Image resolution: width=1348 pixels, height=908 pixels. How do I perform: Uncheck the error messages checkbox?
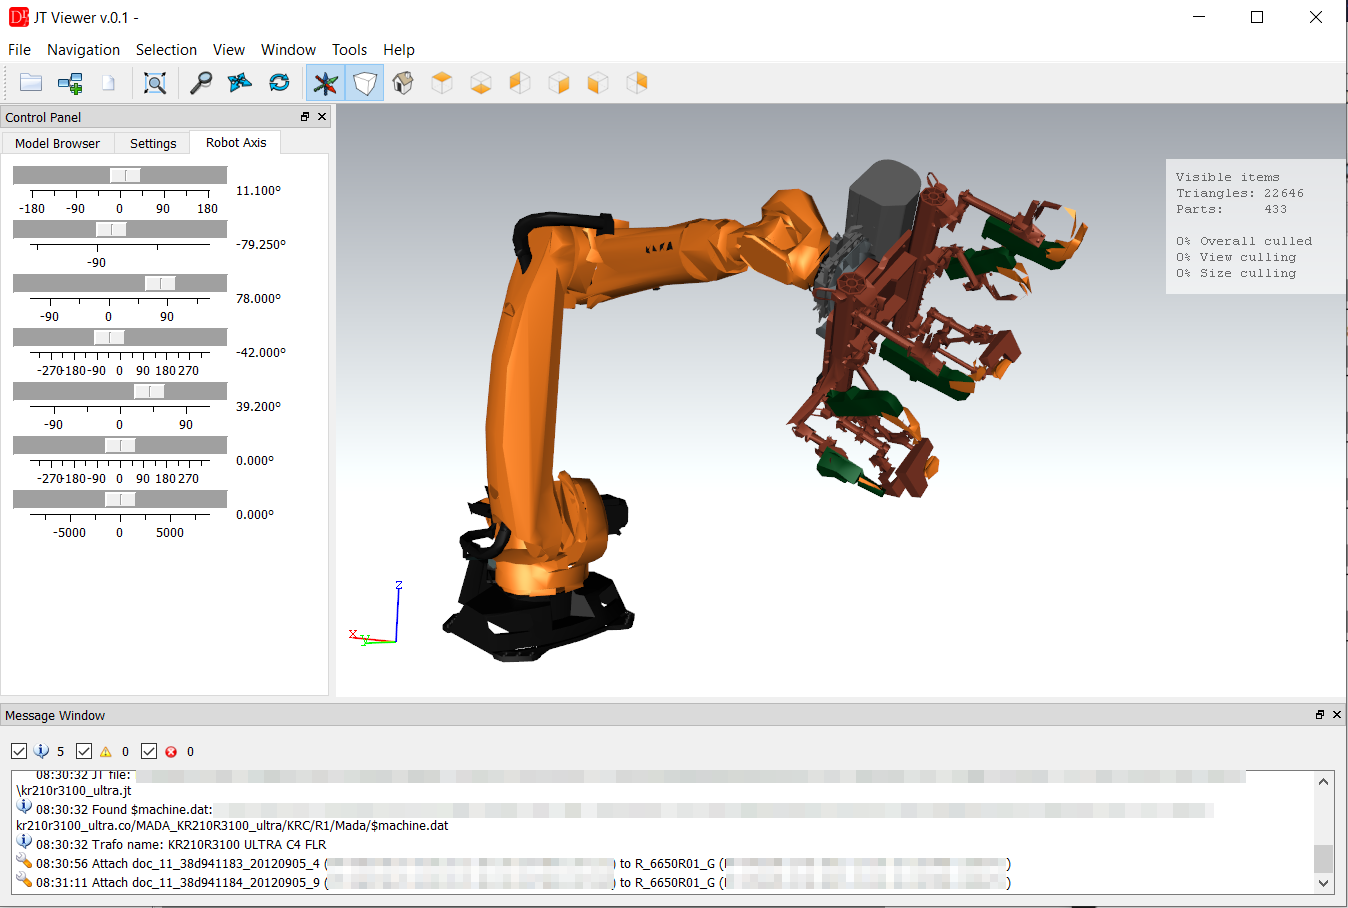pyautogui.click(x=149, y=751)
